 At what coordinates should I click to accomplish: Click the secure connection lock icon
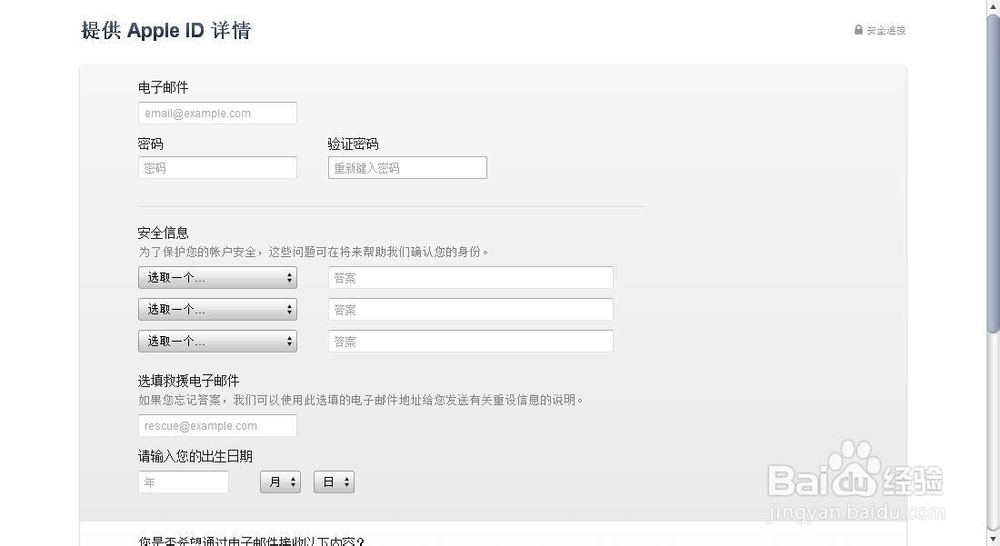pos(858,29)
